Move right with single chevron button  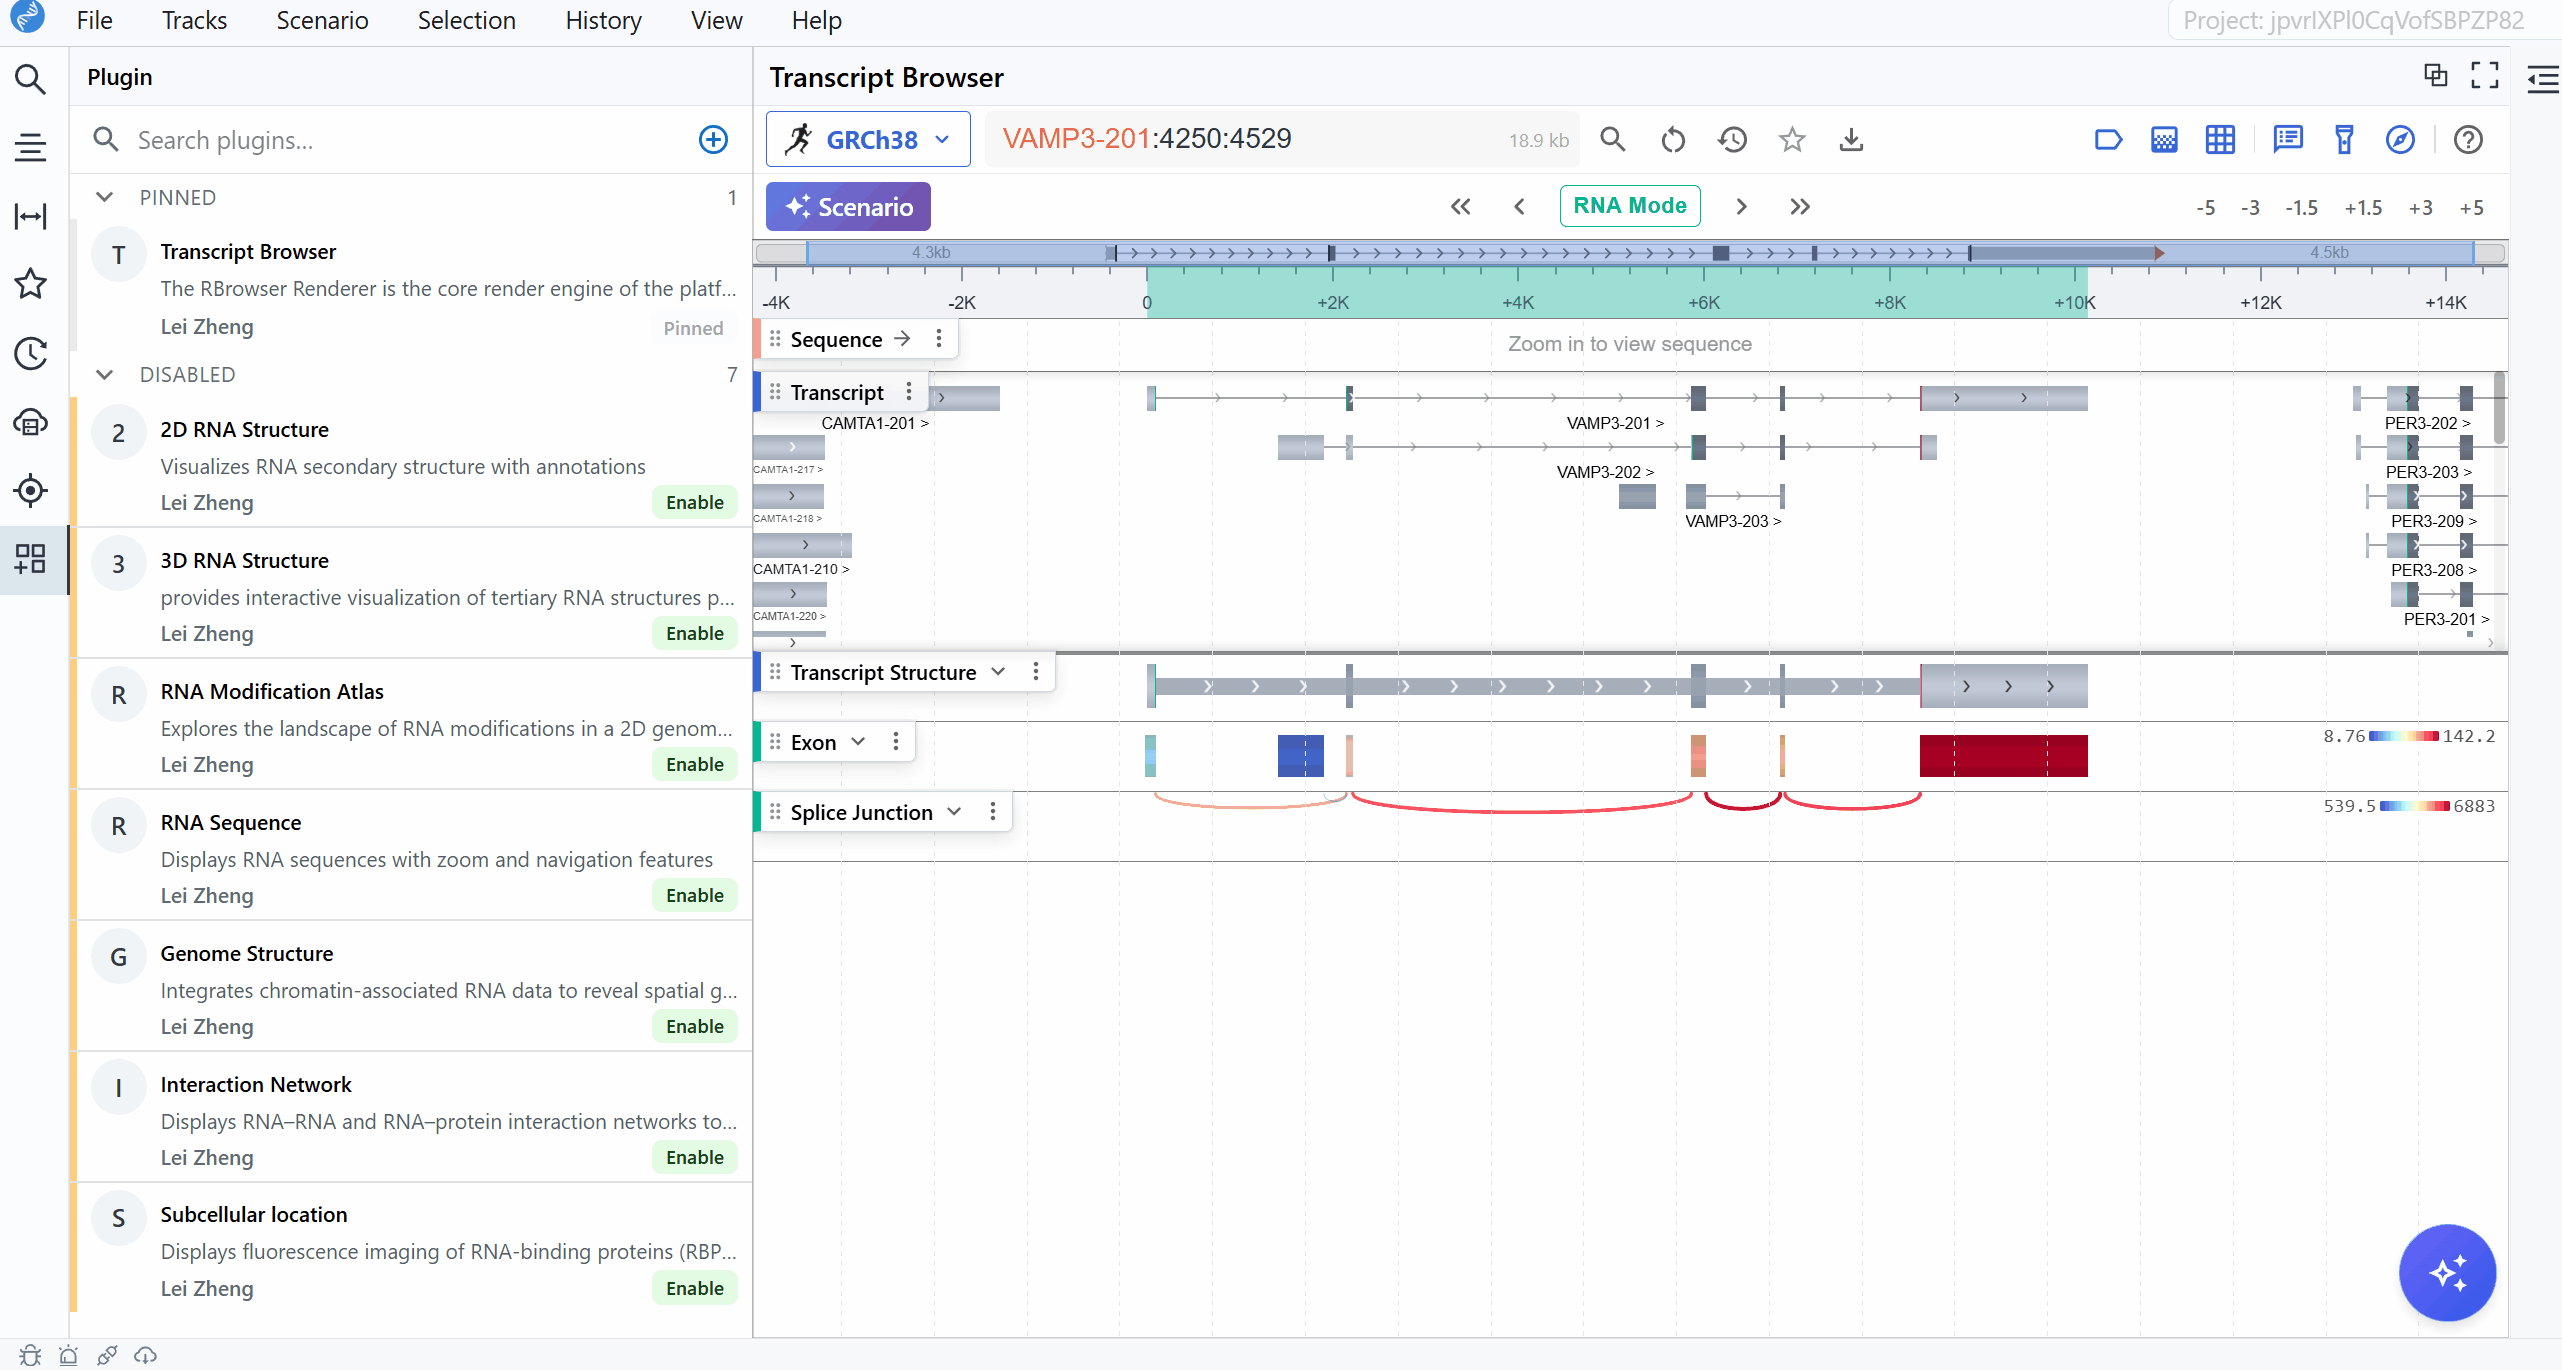coord(1741,207)
